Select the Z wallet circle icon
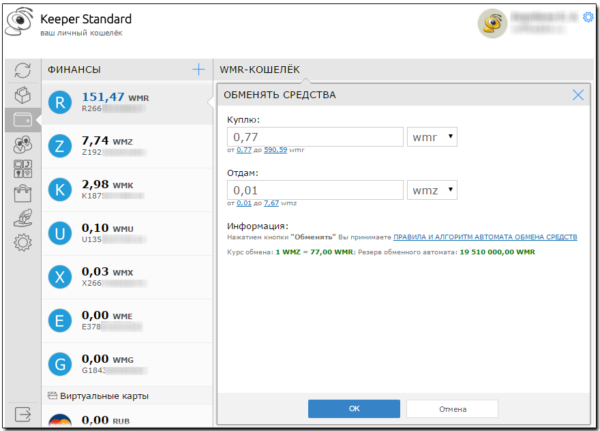600x431 pixels. tap(60, 146)
